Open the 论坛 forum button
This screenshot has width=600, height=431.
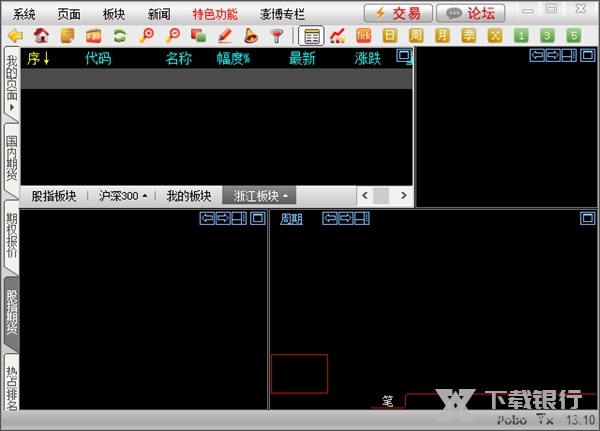pos(470,13)
